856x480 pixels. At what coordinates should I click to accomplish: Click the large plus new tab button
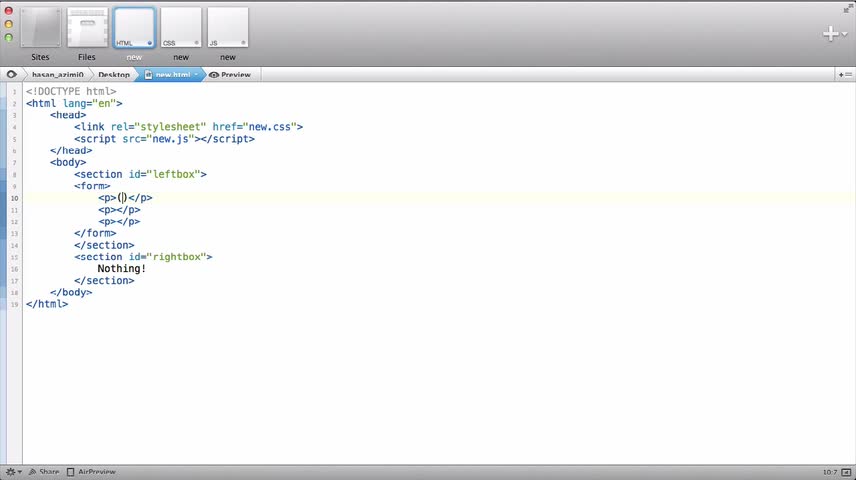pyautogui.click(x=830, y=34)
